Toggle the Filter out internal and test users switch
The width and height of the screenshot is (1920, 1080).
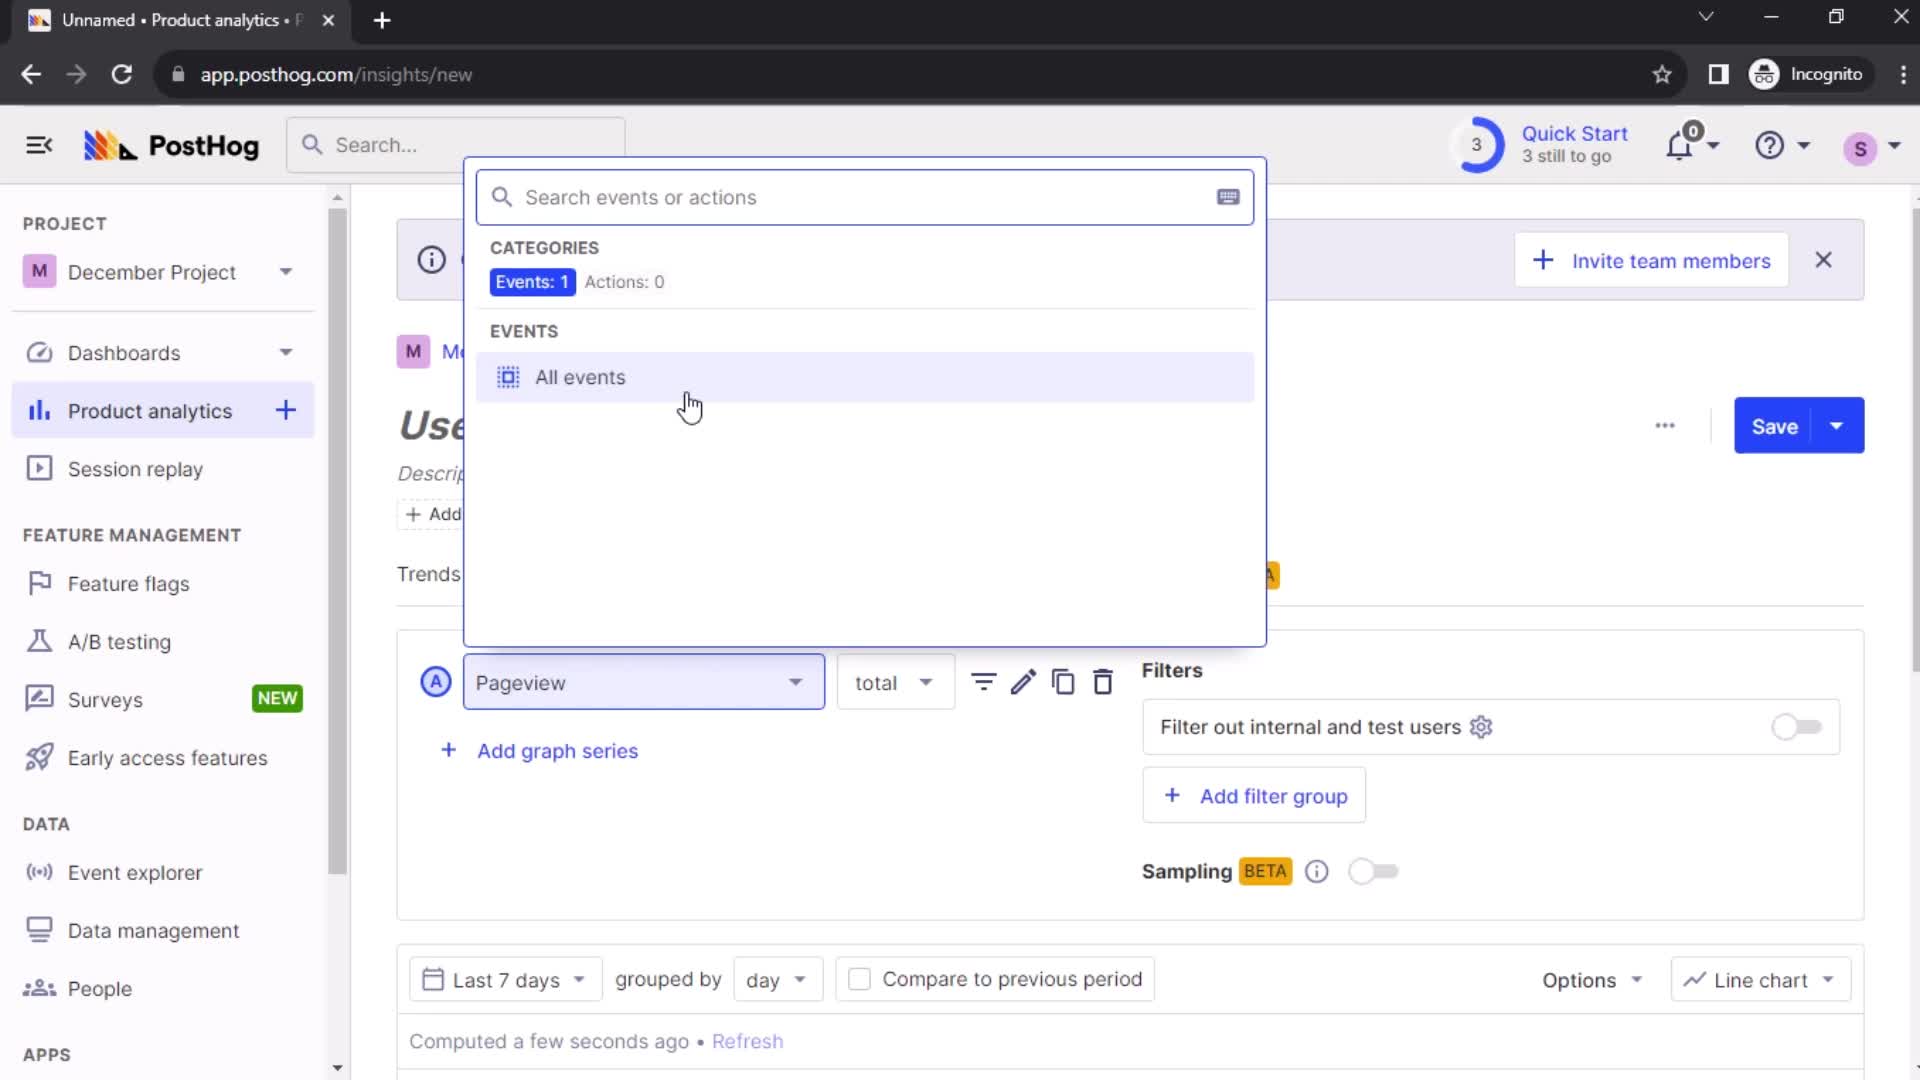pos(1796,727)
